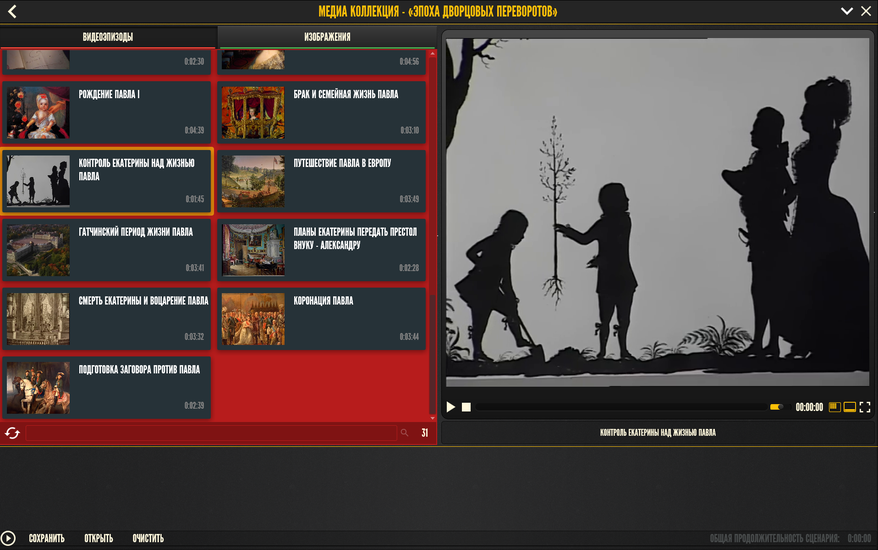Collapse the window using the header chevron
Image resolution: width=878 pixels, height=550 pixels.
point(846,11)
